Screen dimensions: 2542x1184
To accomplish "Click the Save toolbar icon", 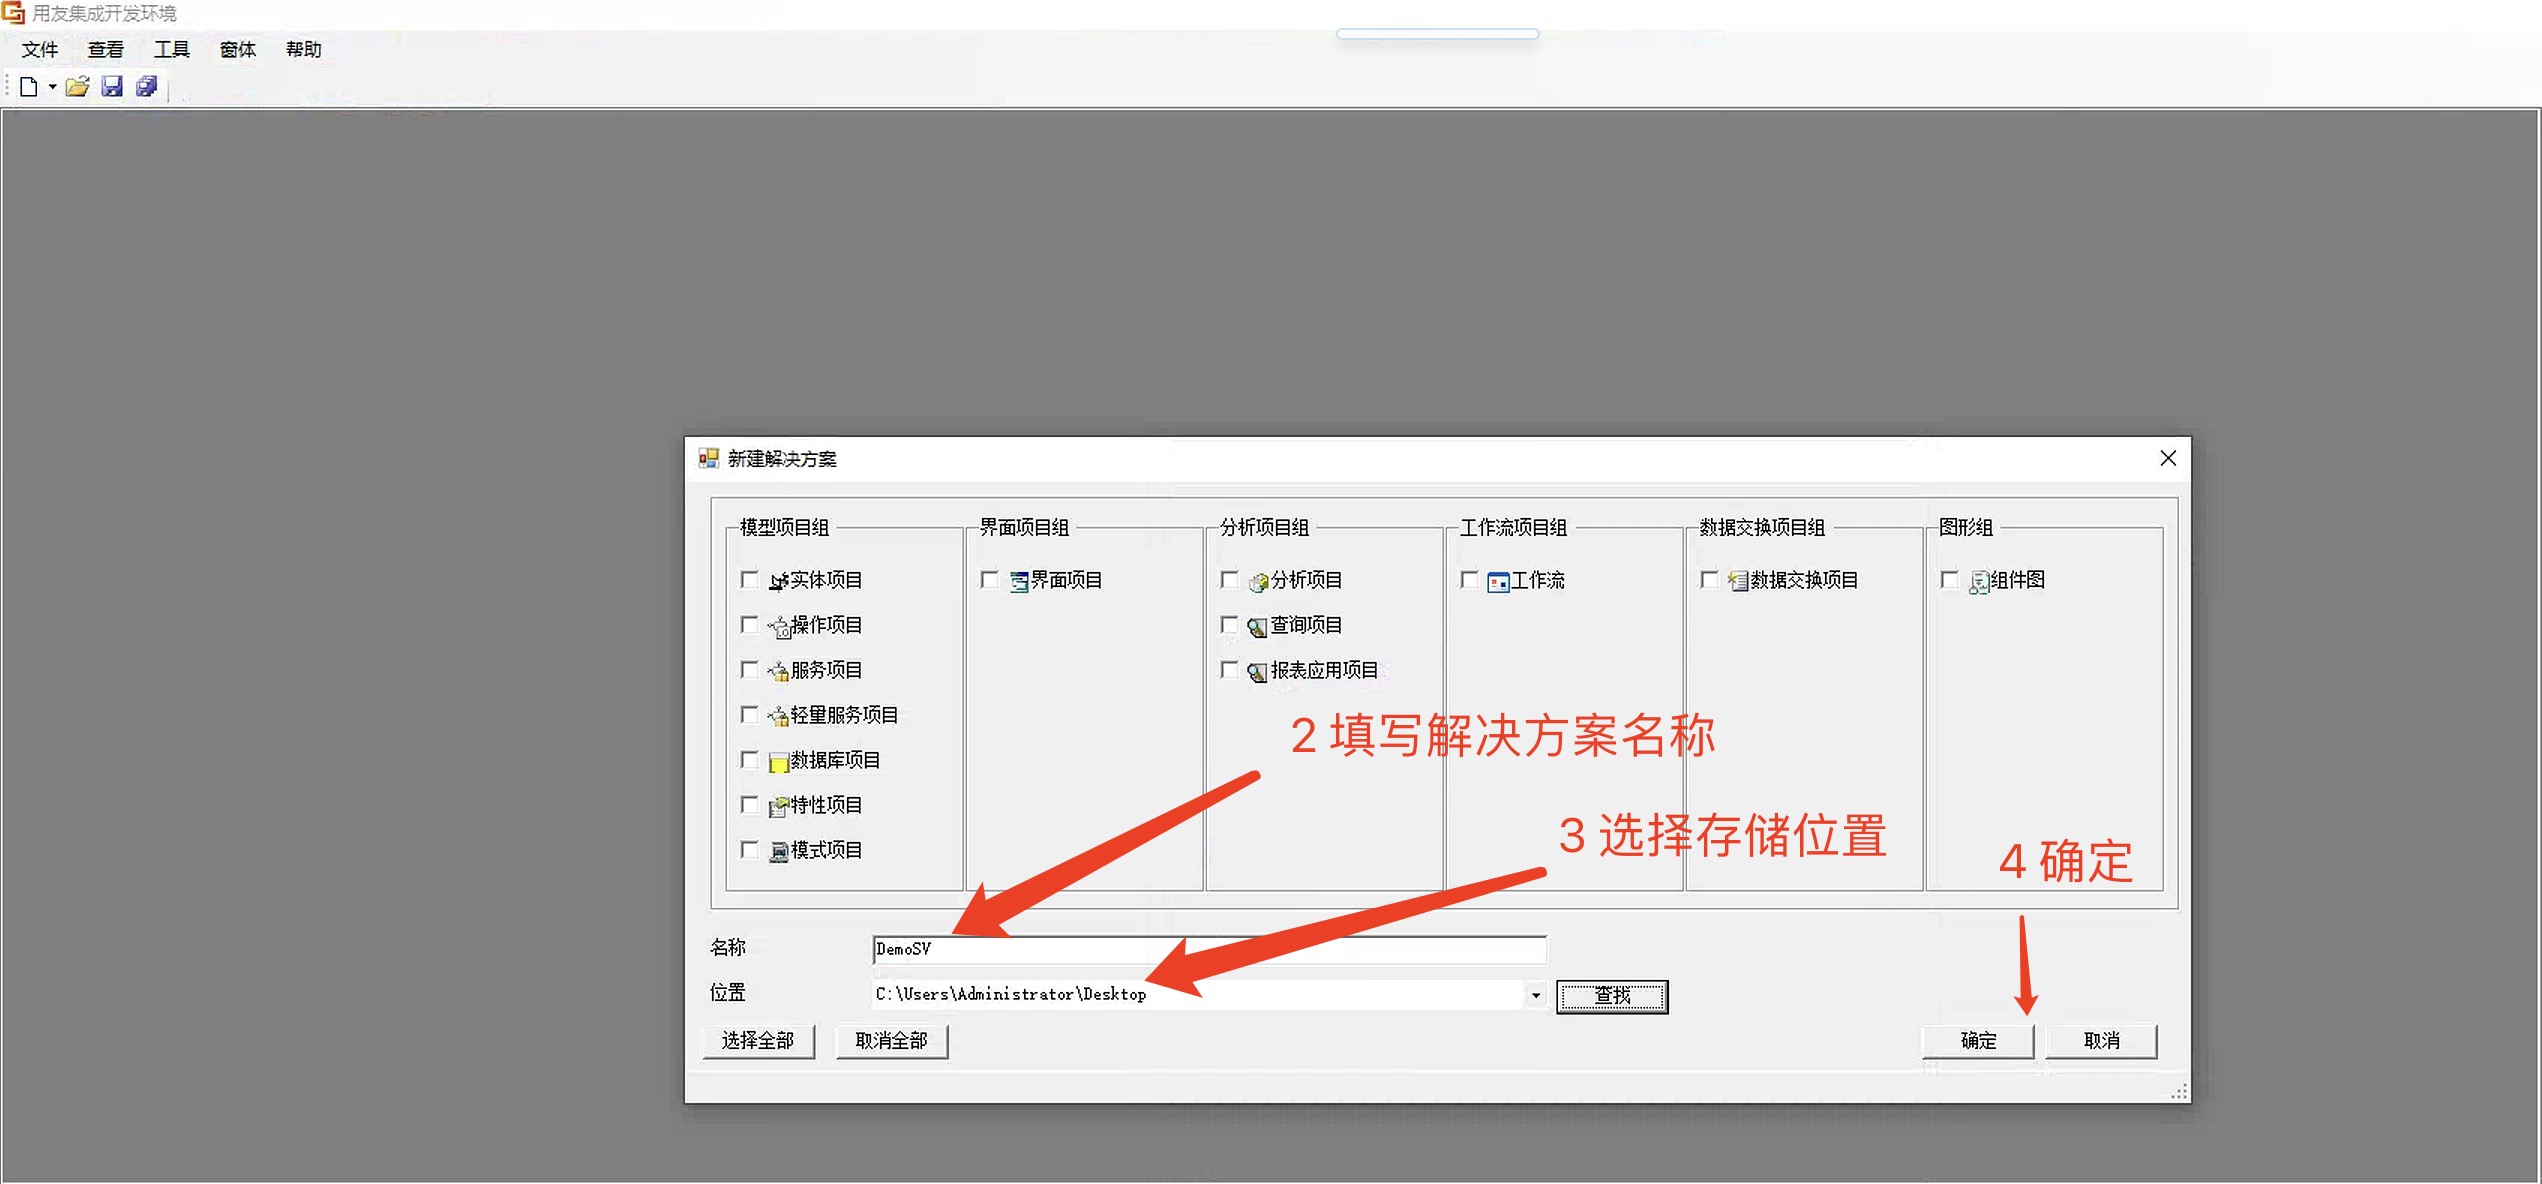I will click(x=112, y=87).
